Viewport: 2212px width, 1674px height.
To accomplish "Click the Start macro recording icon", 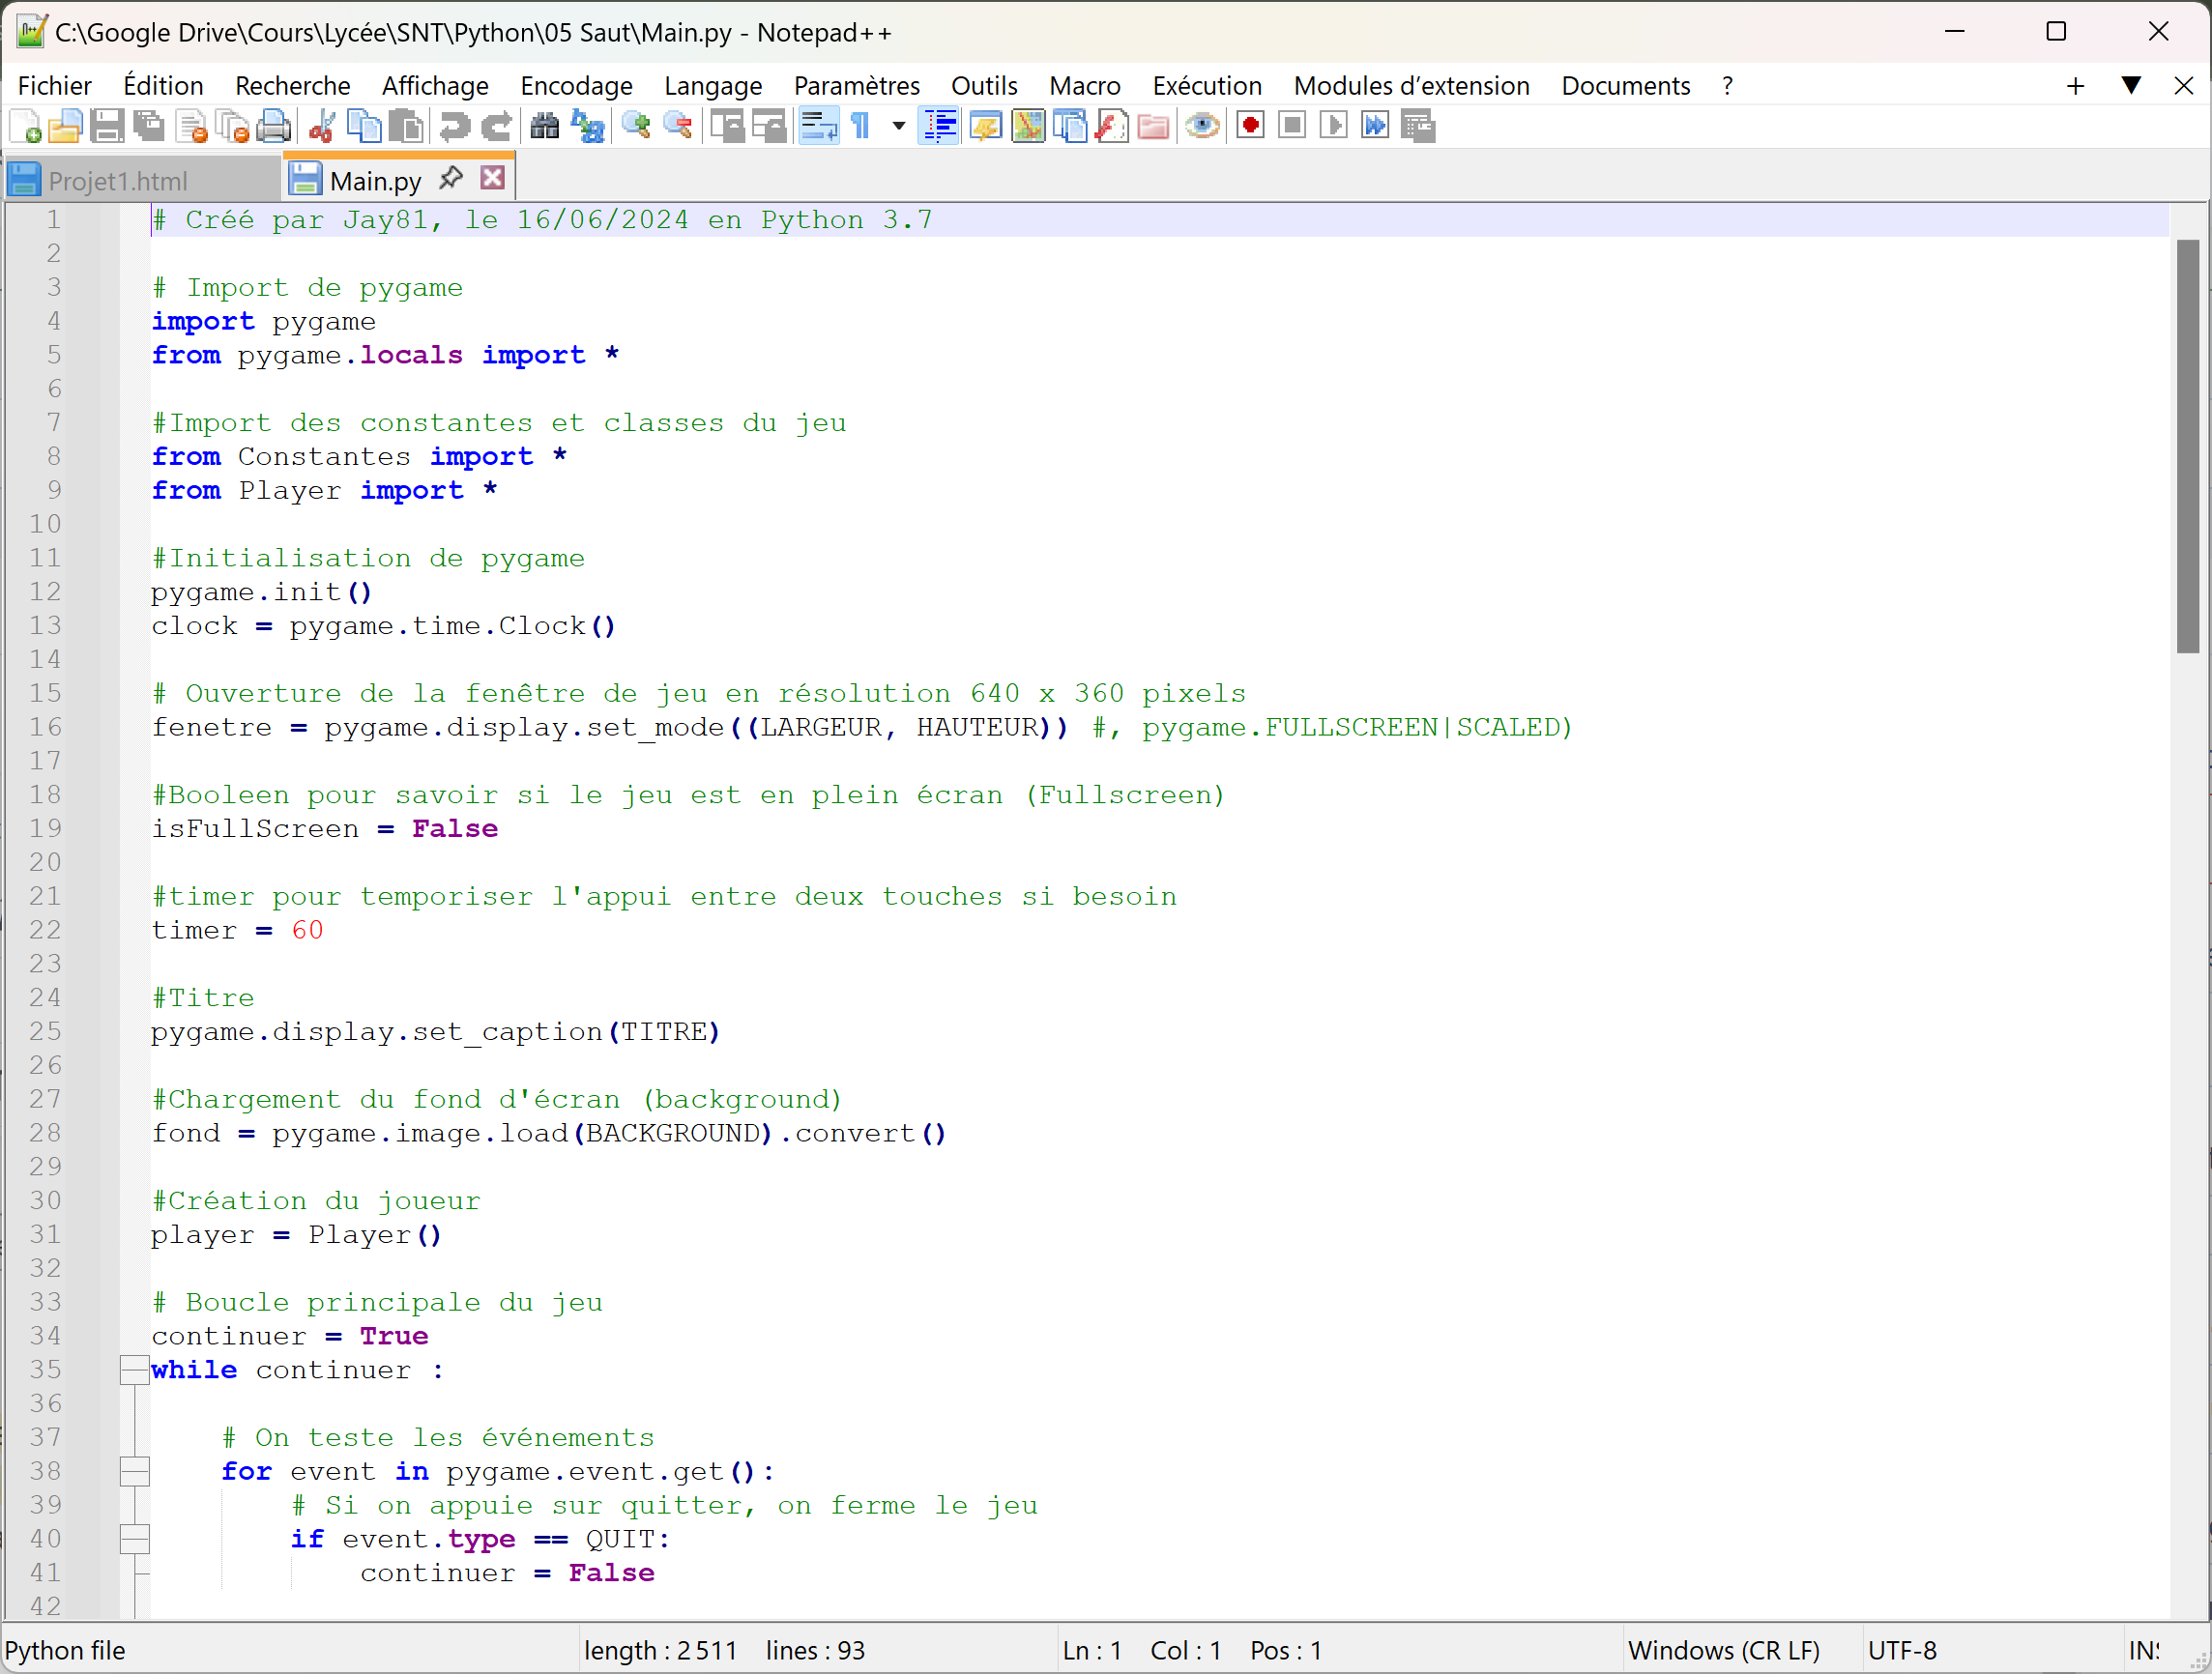I will (1250, 126).
